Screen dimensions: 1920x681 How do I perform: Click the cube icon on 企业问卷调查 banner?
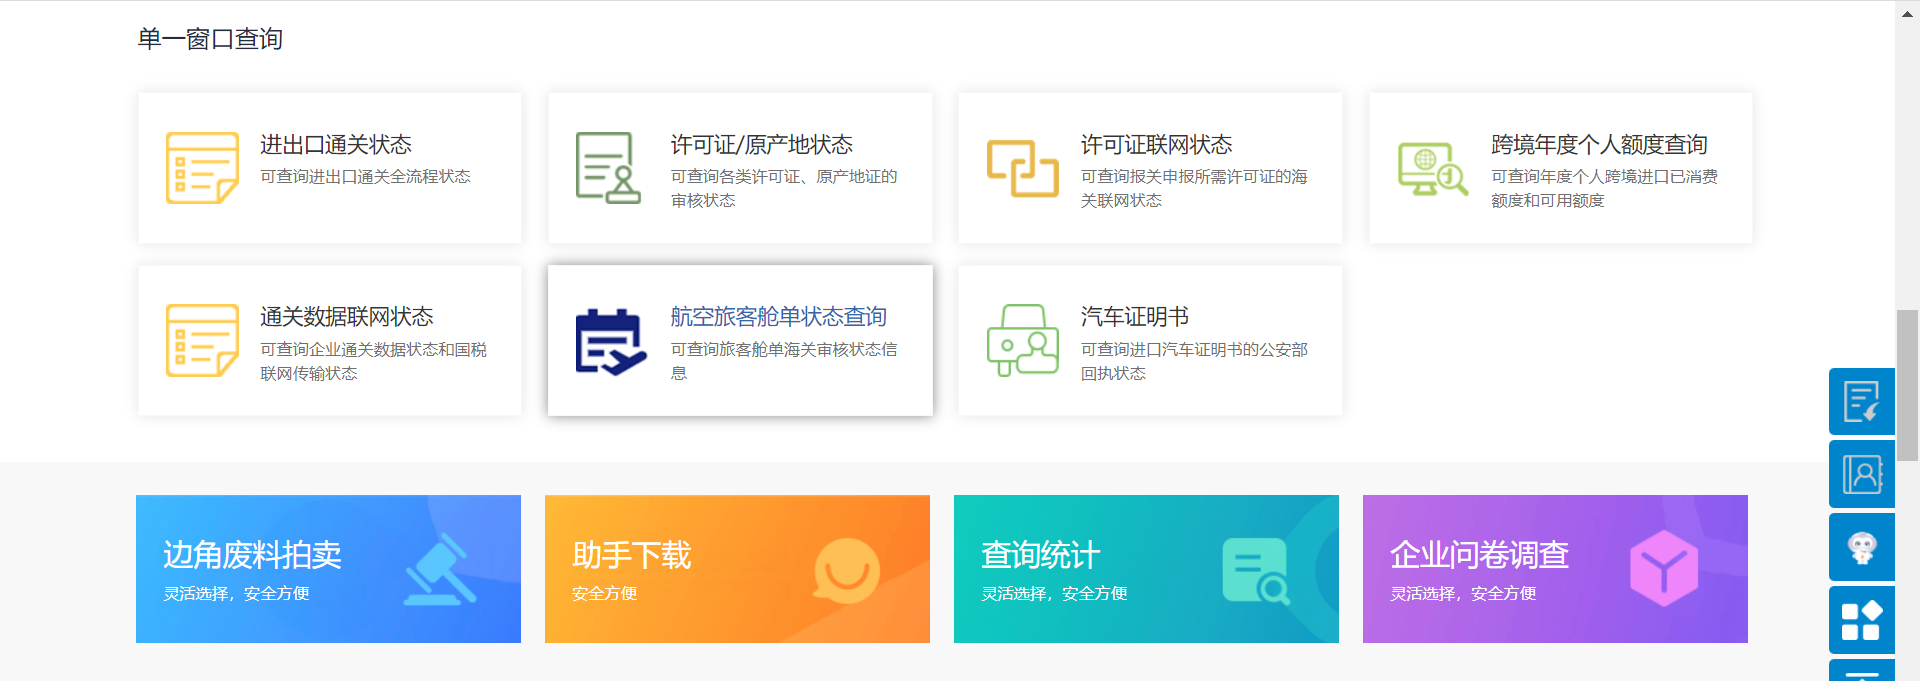(x=1664, y=568)
